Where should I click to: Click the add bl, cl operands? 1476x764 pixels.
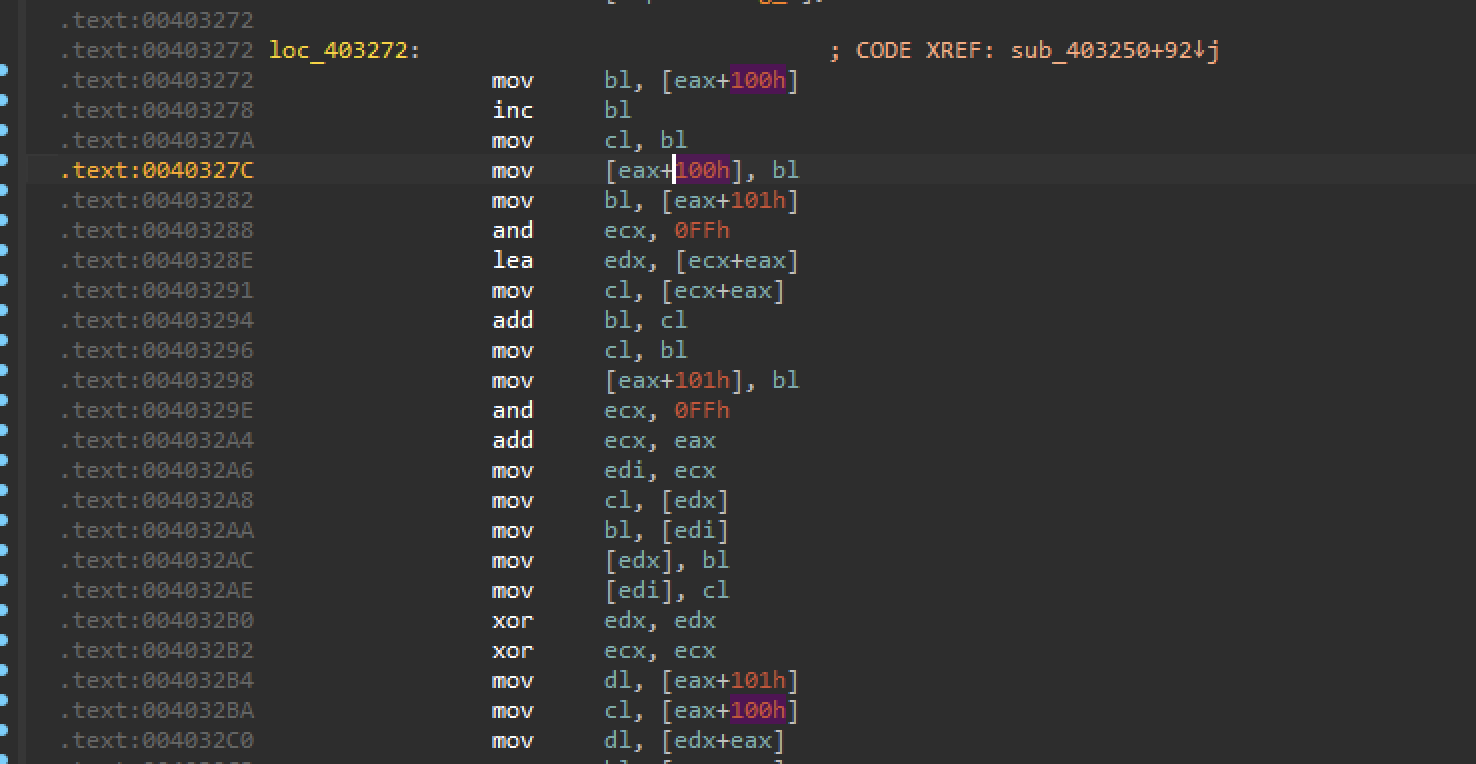point(645,320)
